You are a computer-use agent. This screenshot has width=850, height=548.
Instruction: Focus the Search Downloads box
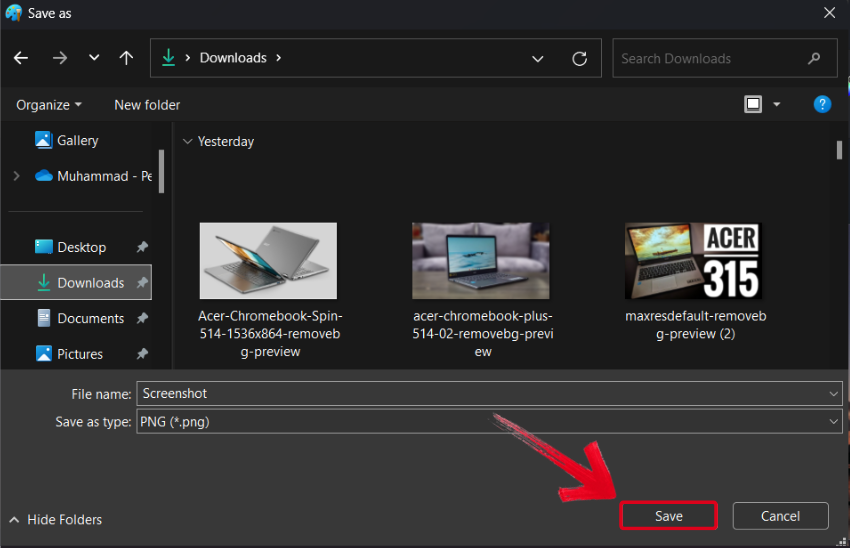pos(725,58)
